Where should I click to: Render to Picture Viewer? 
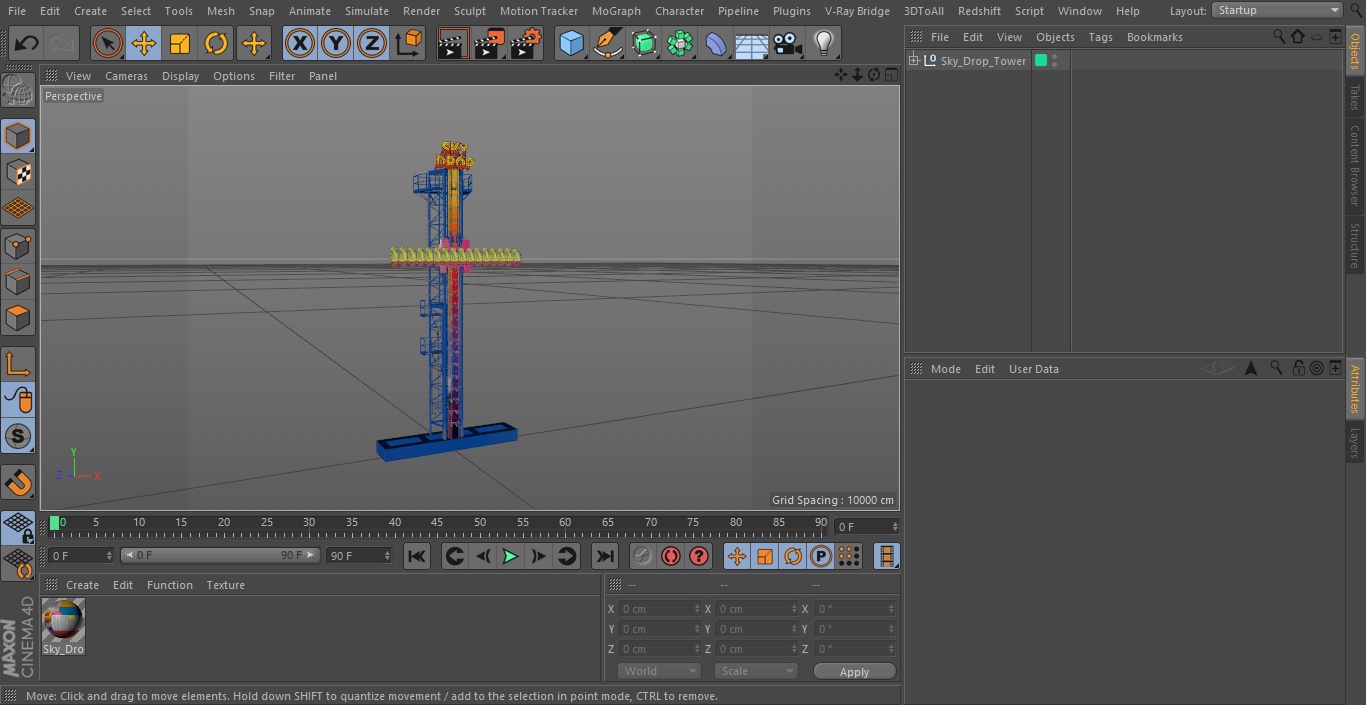click(x=489, y=43)
